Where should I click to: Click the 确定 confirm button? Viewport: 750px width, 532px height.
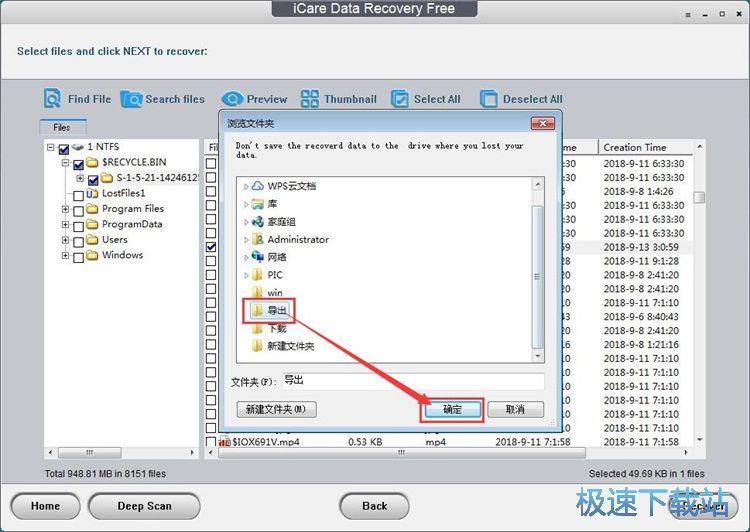[x=452, y=410]
